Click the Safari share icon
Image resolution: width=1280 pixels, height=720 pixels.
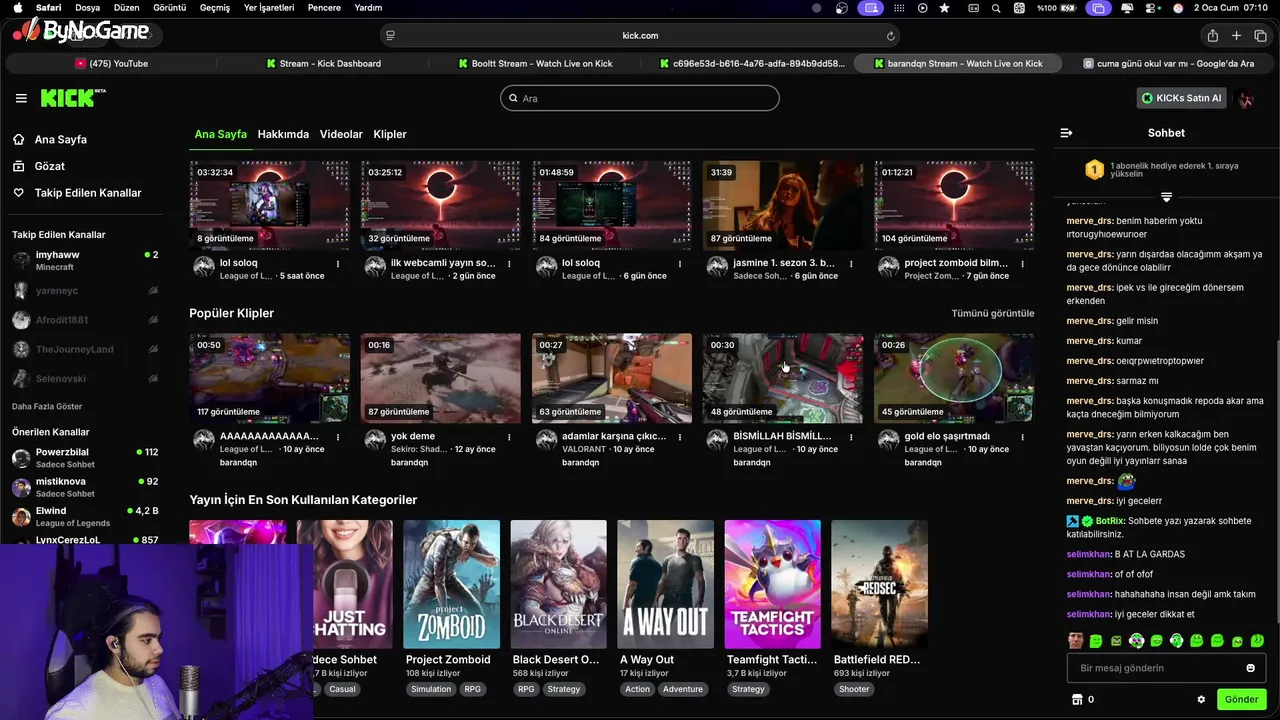click(1212, 36)
